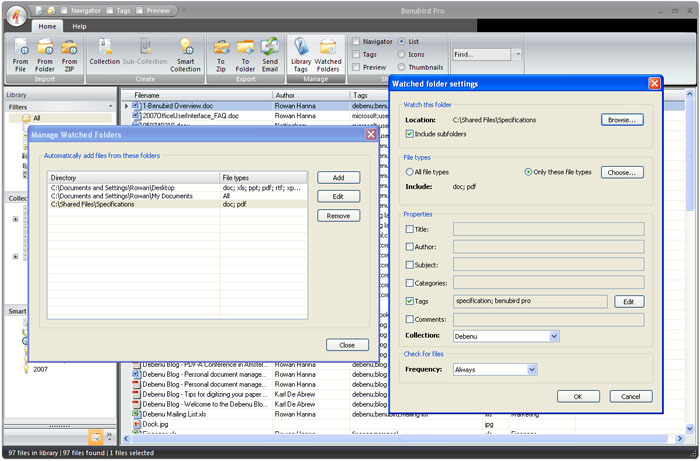Viewport: 700px width, 461px height.
Task: Open Library Tags manager
Action: [301, 55]
